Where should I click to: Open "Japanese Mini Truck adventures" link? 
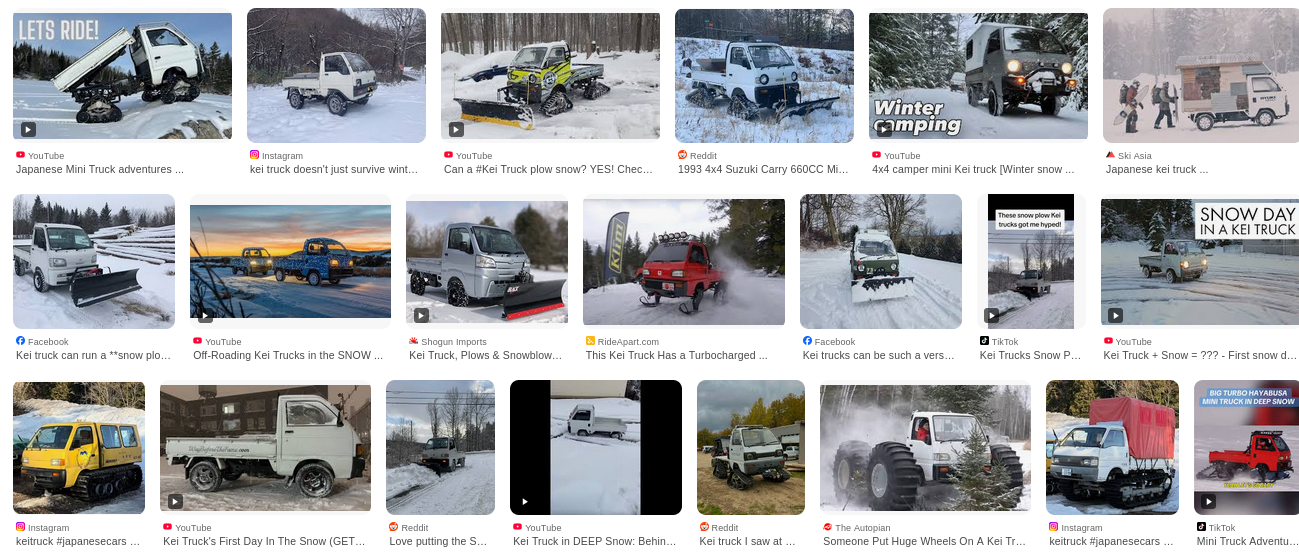click(100, 169)
